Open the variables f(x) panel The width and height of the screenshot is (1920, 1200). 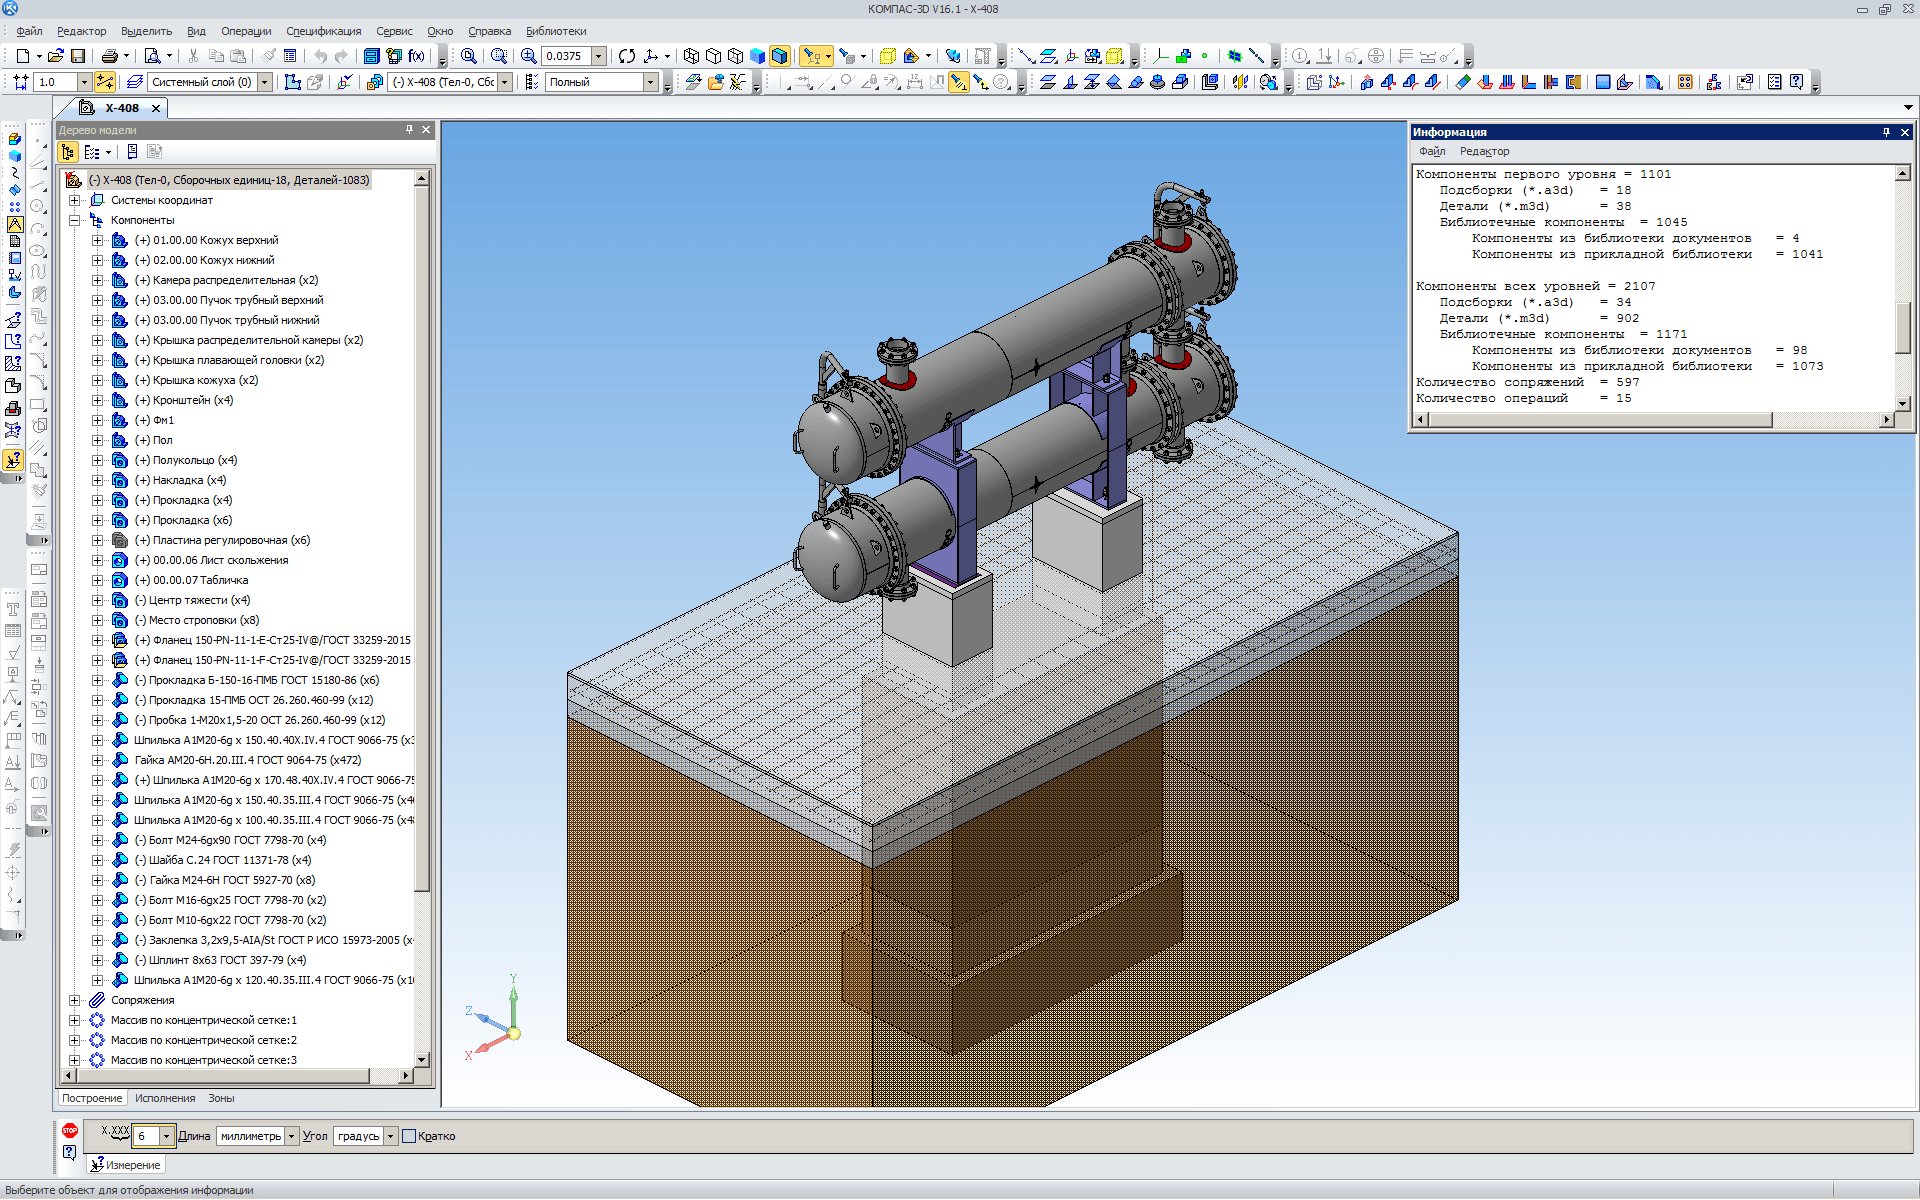tap(417, 56)
